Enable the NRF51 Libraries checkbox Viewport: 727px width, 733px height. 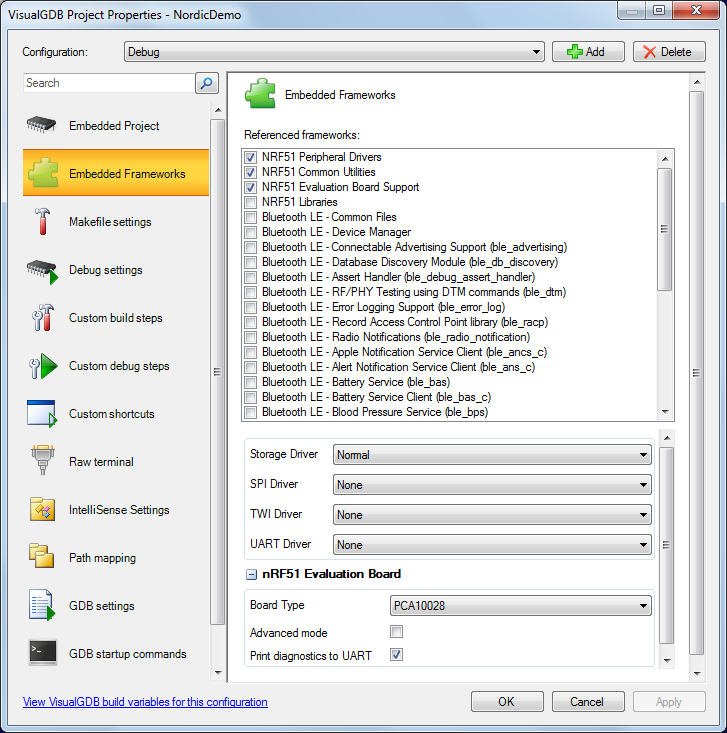[x=251, y=202]
